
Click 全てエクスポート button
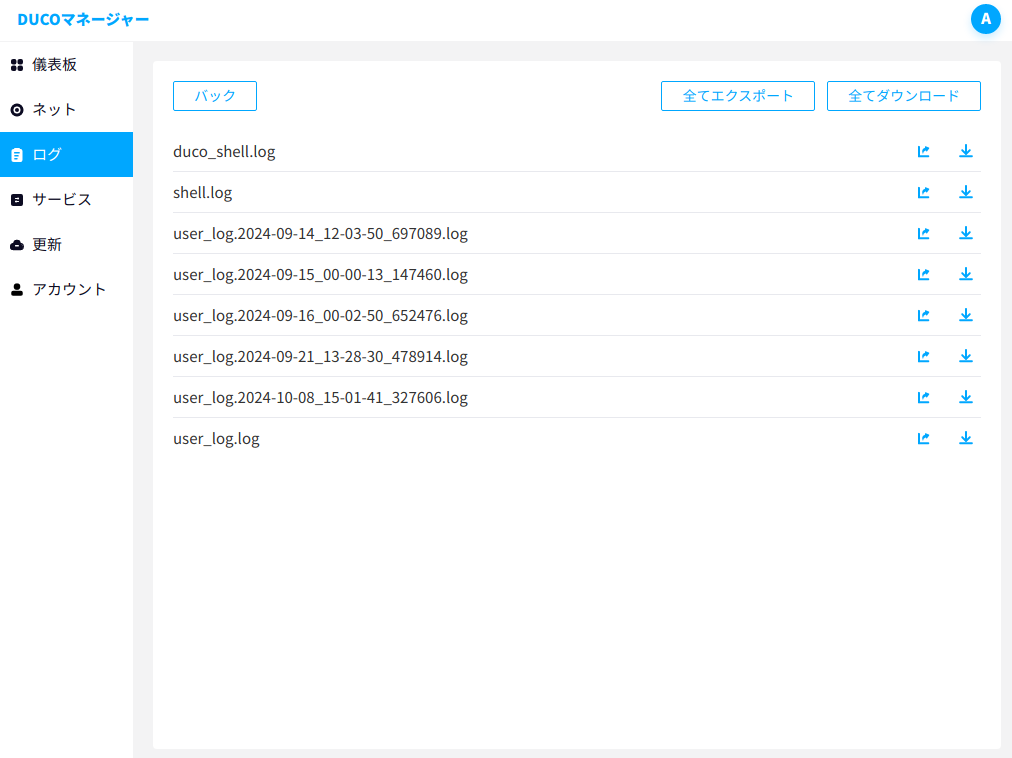coord(738,96)
